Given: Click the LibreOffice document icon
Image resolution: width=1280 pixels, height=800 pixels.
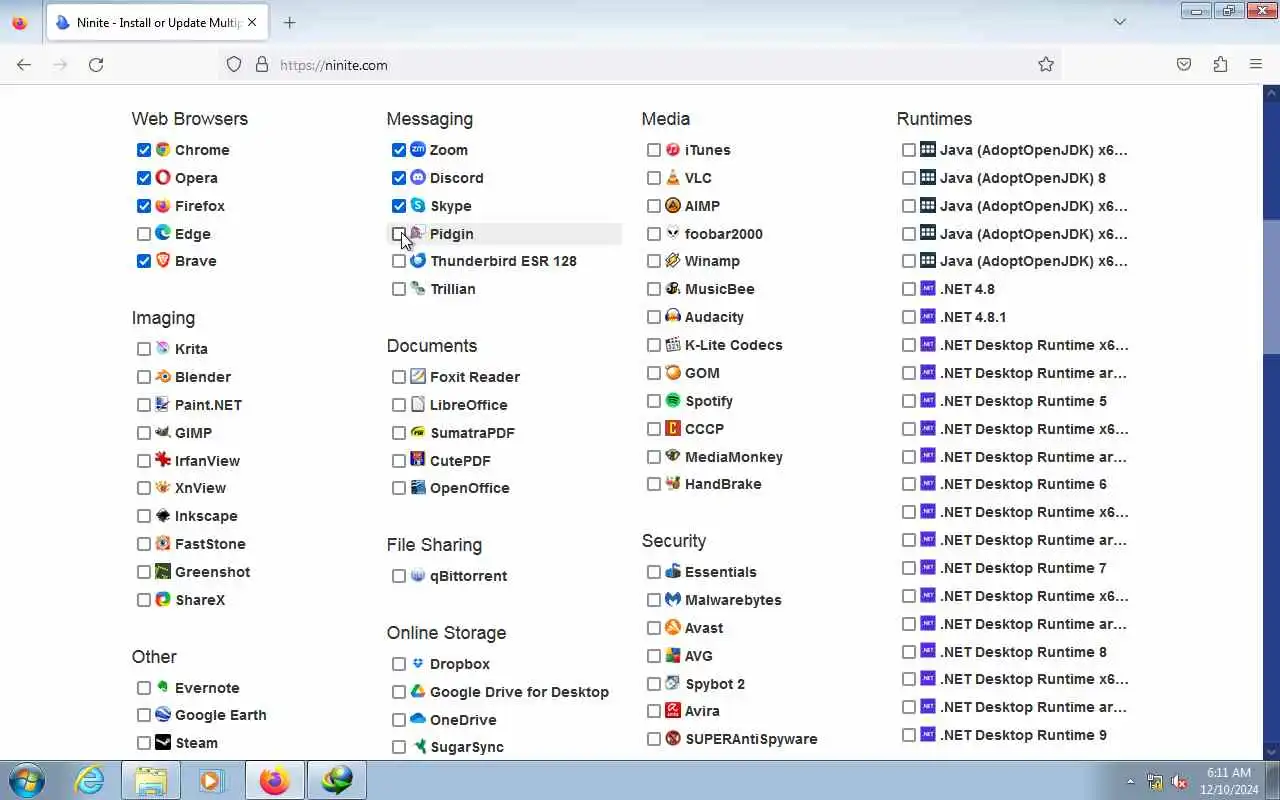Looking at the screenshot, I should coord(418,404).
